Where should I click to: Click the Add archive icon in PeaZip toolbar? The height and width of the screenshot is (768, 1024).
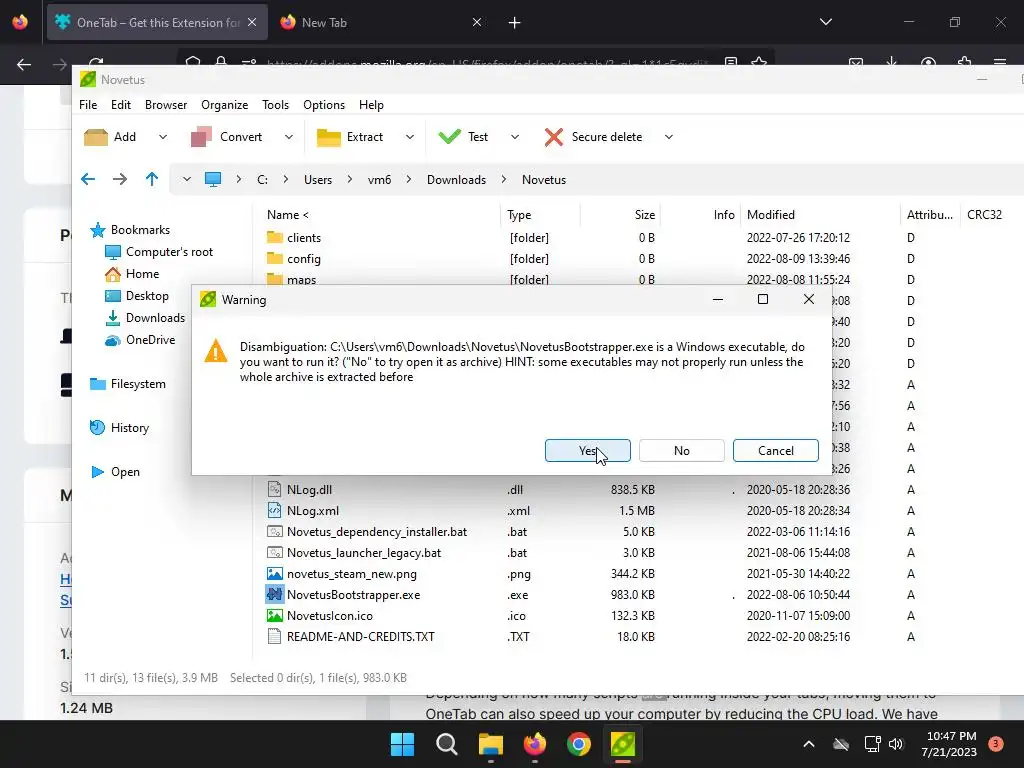coord(96,137)
